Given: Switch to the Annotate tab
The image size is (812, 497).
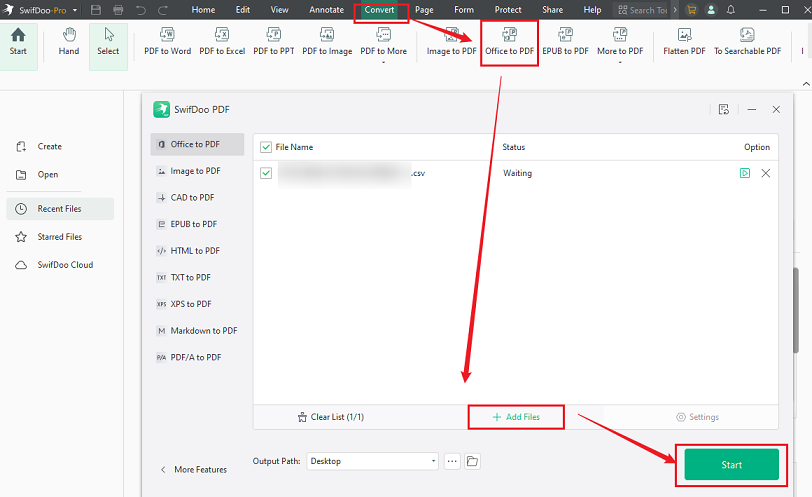Looking at the screenshot, I should pos(326,10).
